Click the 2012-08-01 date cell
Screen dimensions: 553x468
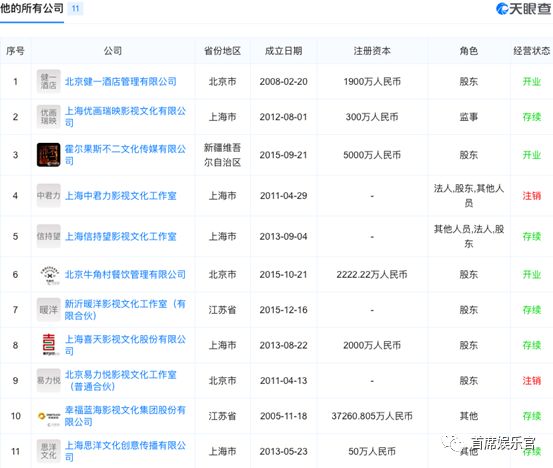[x=284, y=117]
